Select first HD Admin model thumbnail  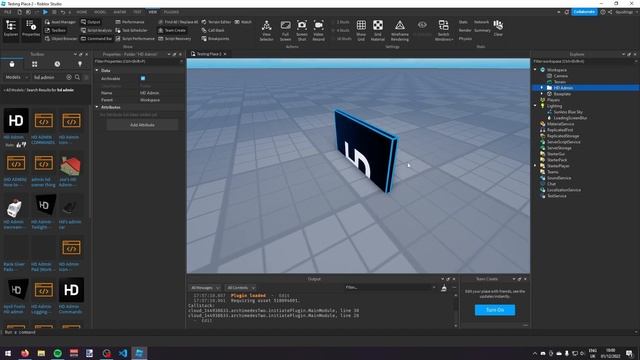16,121
